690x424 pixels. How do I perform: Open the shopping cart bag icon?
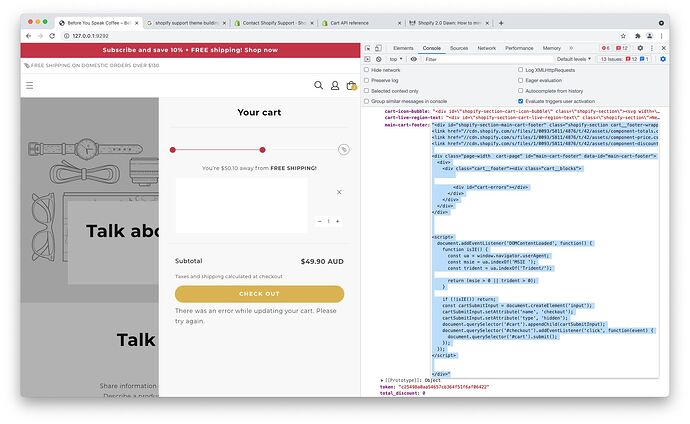(351, 85)
